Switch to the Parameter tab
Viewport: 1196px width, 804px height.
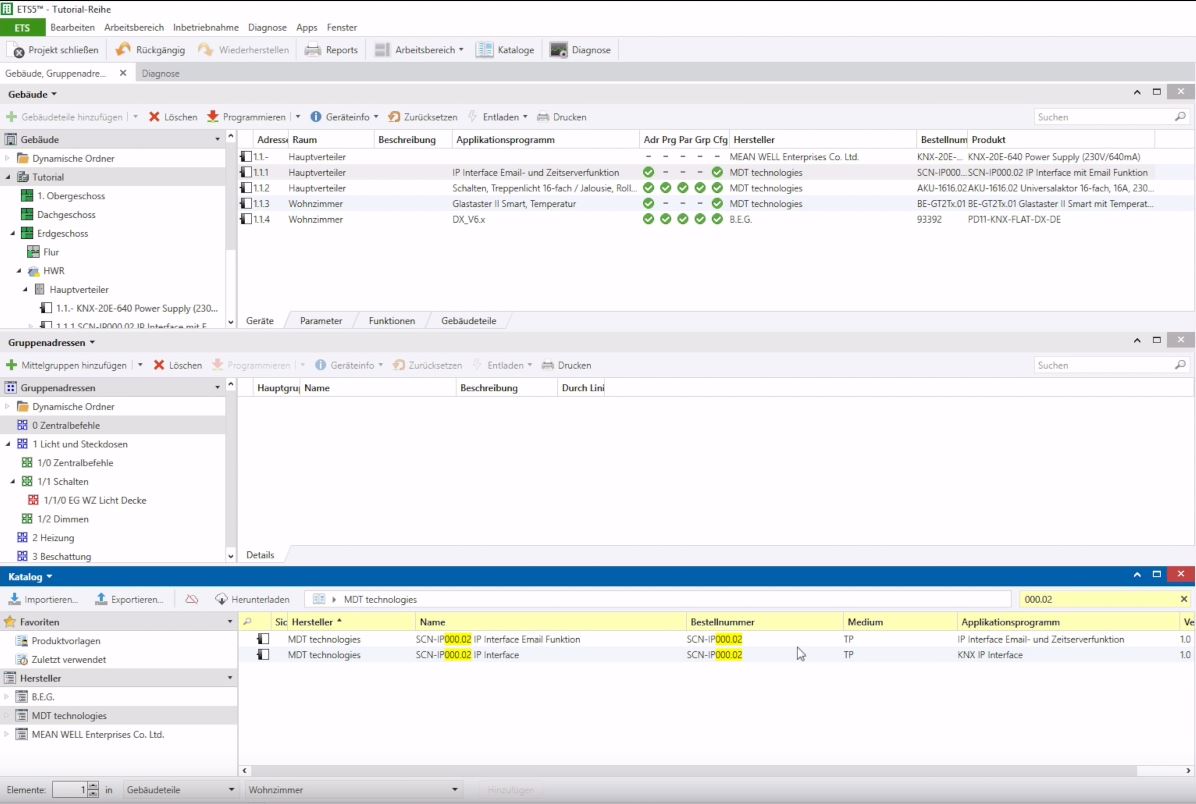pos(321,321)
